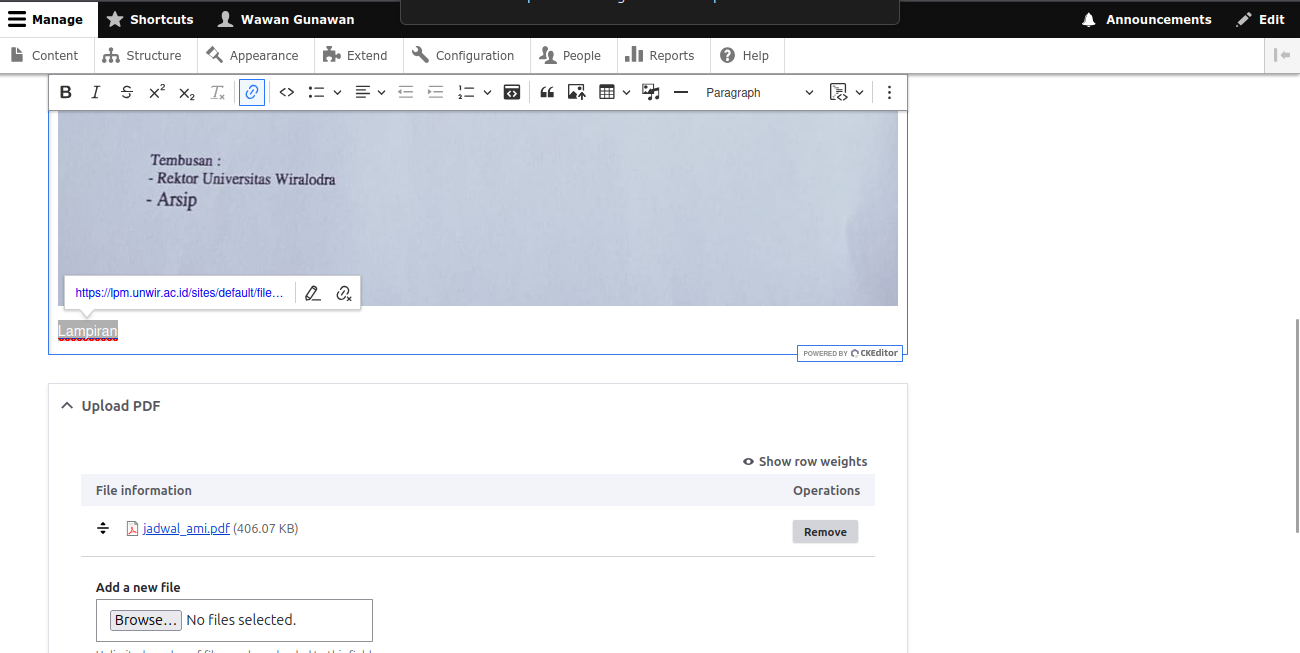Viewport: 1300px width, 653px height.
Task: Open the jadwal_ami.pdf file link
Action: point(186,528)
